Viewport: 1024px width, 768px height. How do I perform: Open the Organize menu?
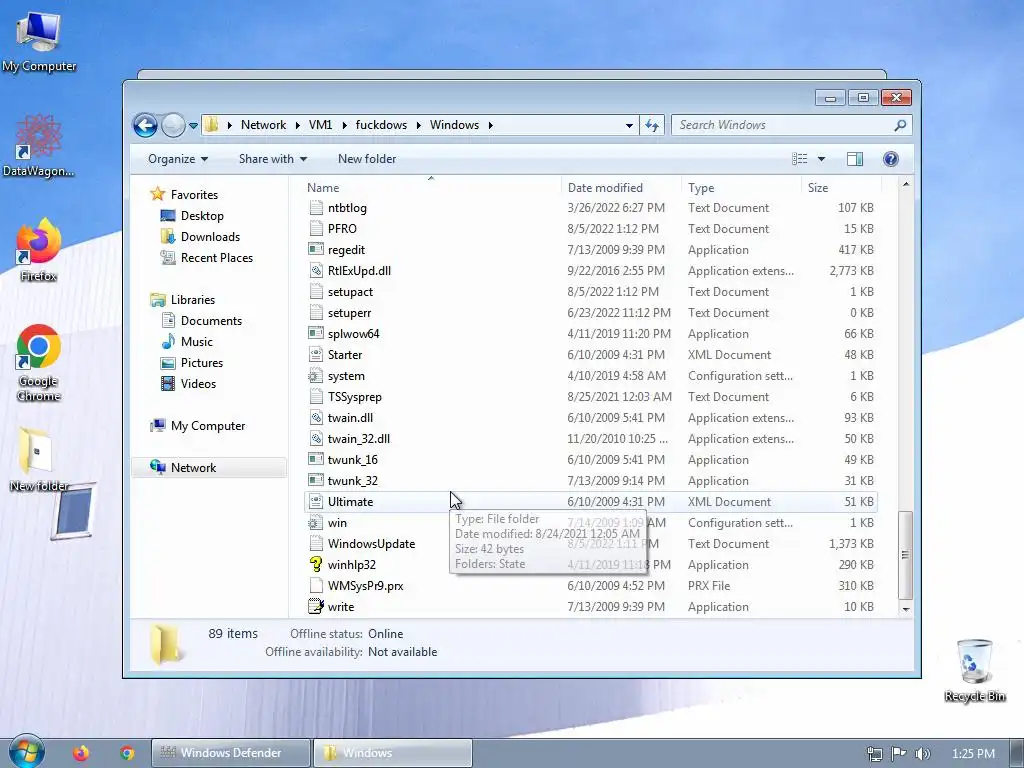(178, 159)
